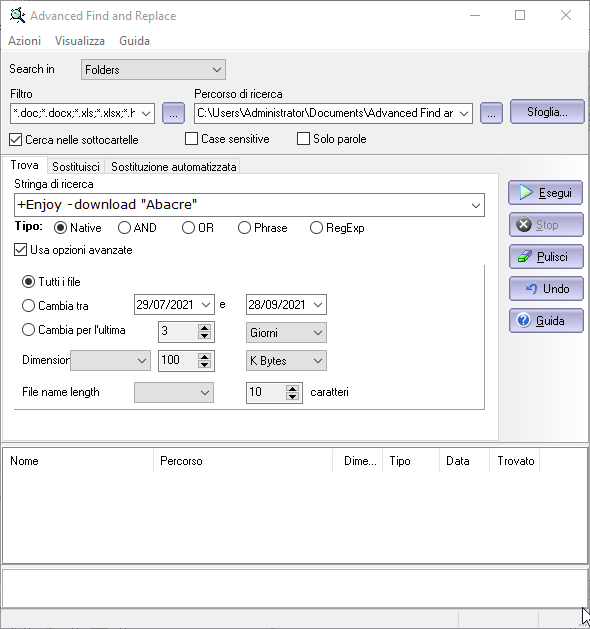Image resolution: width=590 pixels, height=629 pixels.
Task: Open the 28/09/2021 end date picker
Action: (x=318, y=304)
